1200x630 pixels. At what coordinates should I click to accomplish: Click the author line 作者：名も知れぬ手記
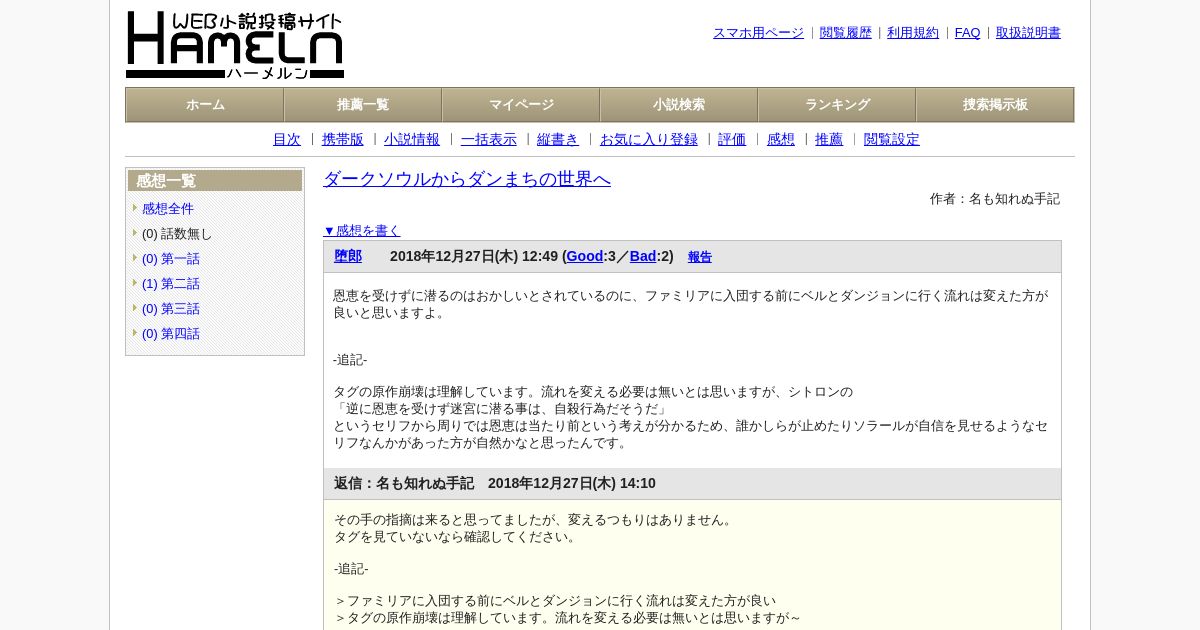pos(995,199)
